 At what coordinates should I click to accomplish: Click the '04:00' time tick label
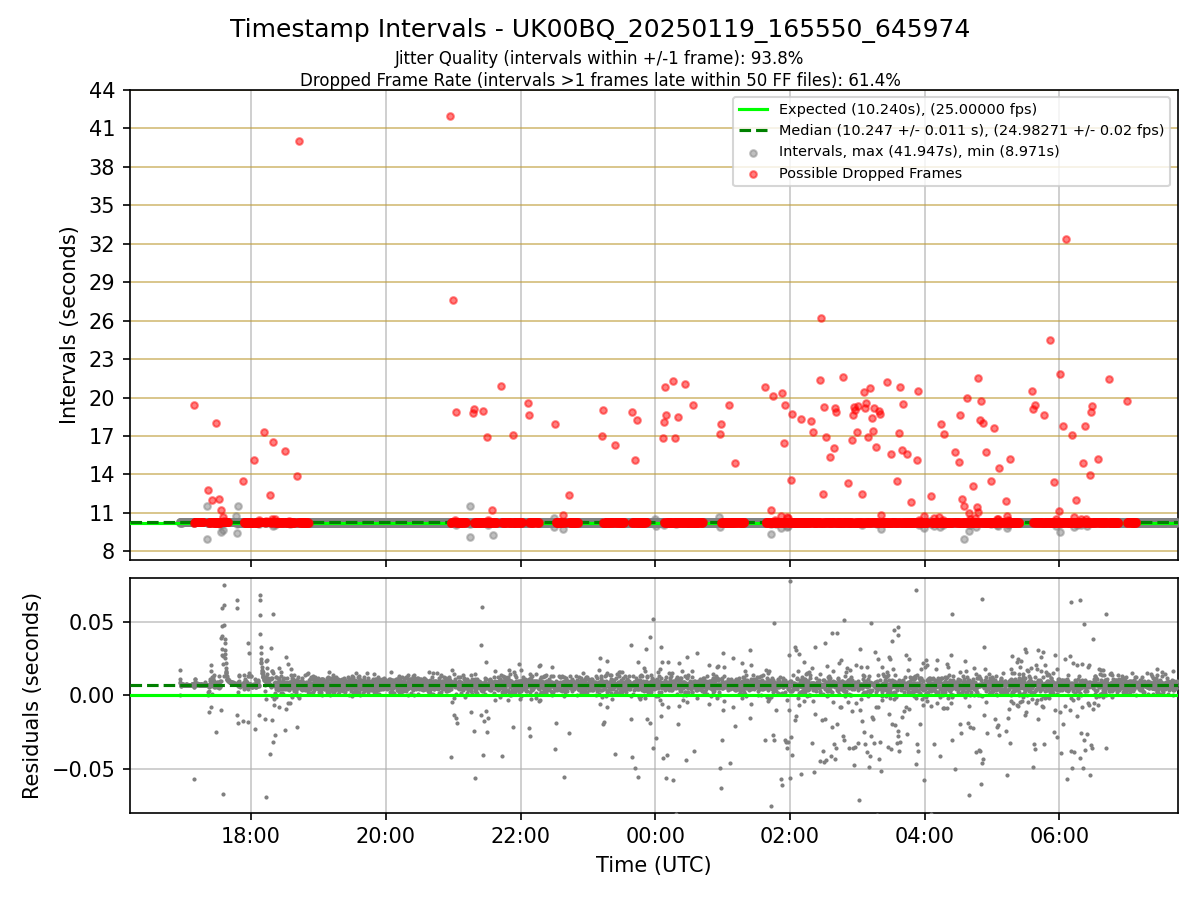[x=925, y=834]
